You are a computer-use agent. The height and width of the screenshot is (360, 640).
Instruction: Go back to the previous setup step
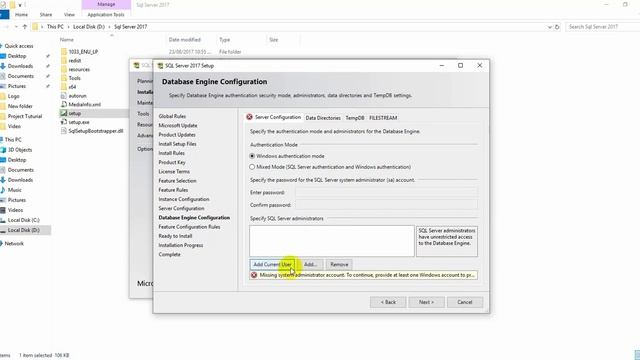click(388, 302)
